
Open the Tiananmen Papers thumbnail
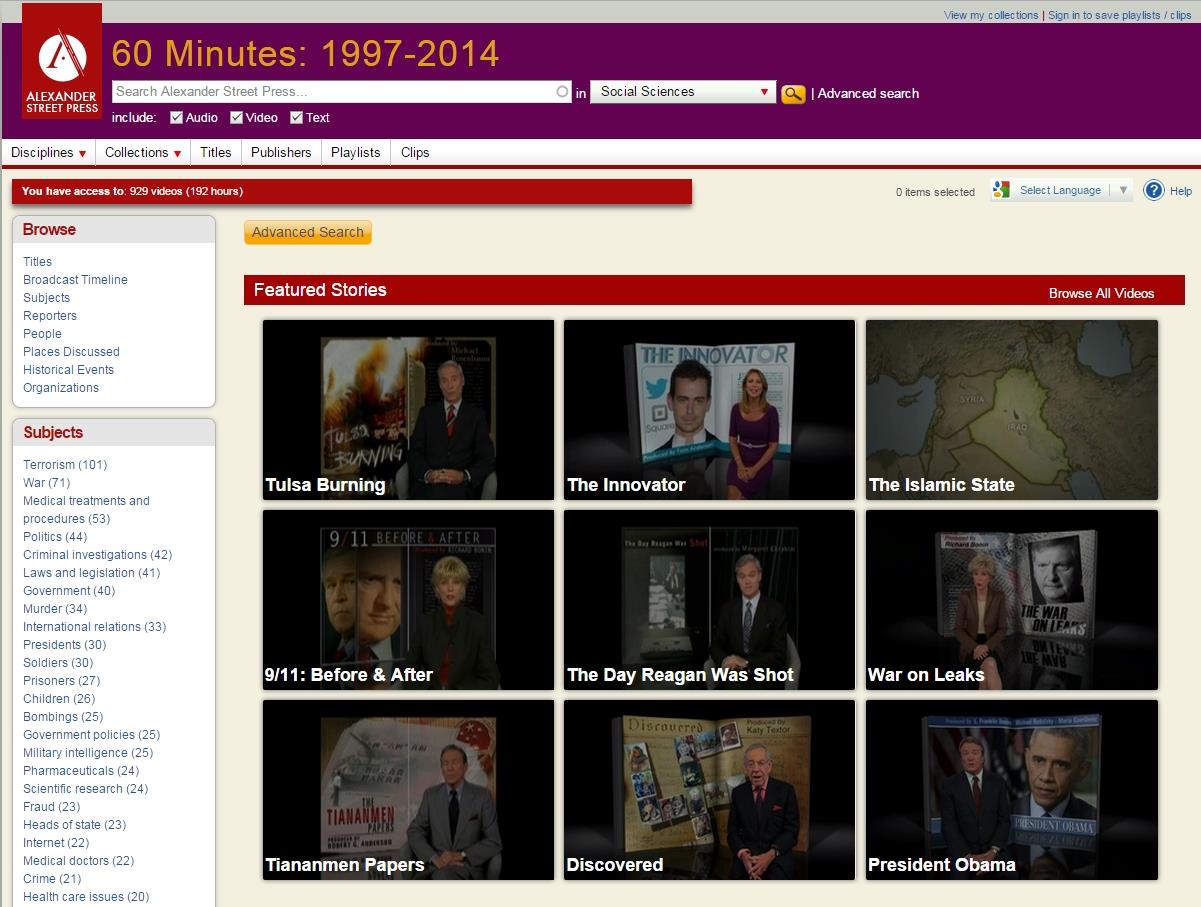pyautogui.click(x=408, y=790)
